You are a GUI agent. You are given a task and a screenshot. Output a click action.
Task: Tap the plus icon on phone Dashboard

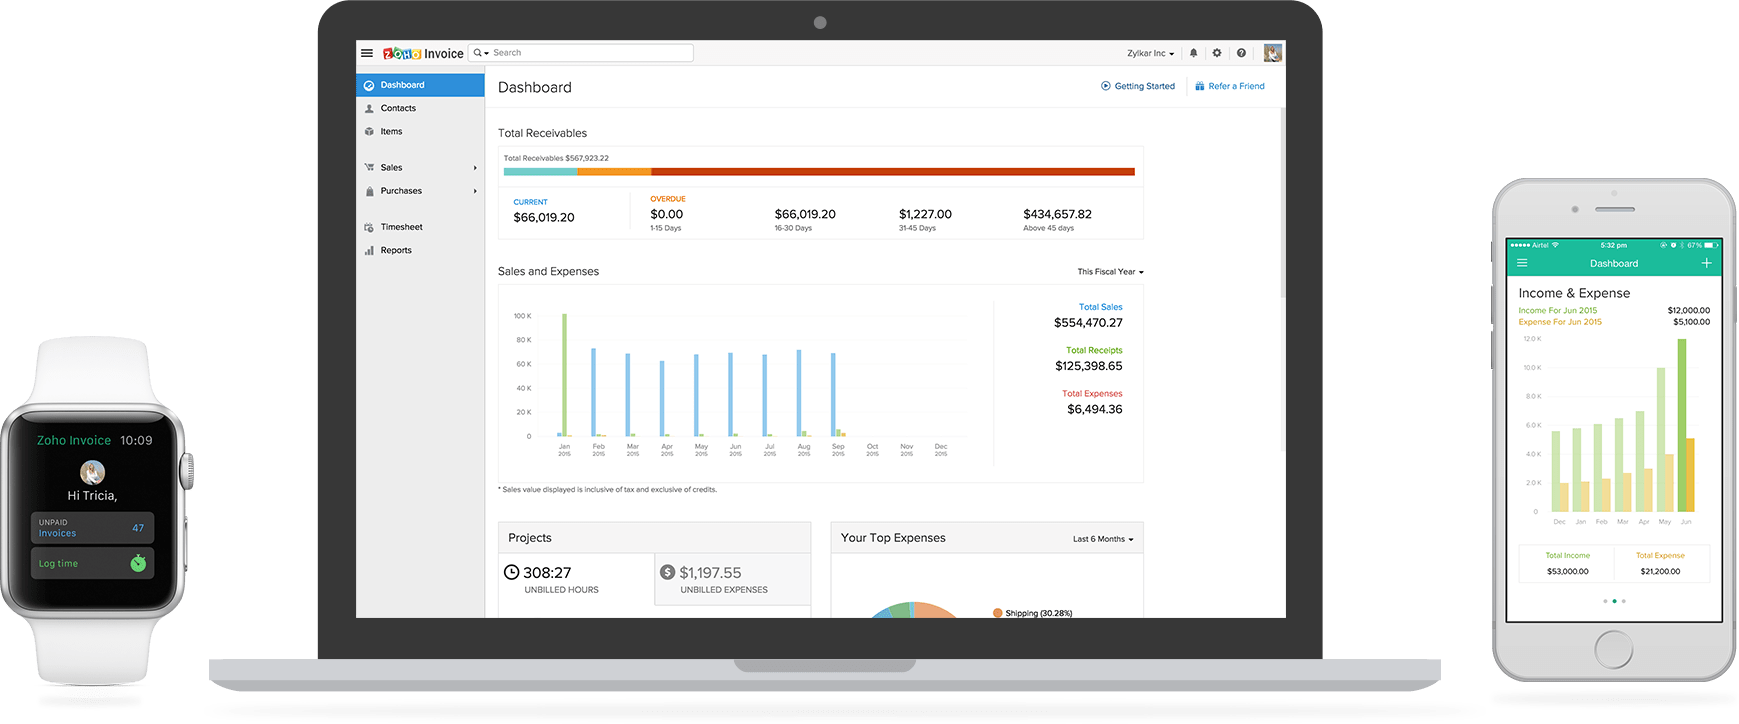(x=1706, y=263)
